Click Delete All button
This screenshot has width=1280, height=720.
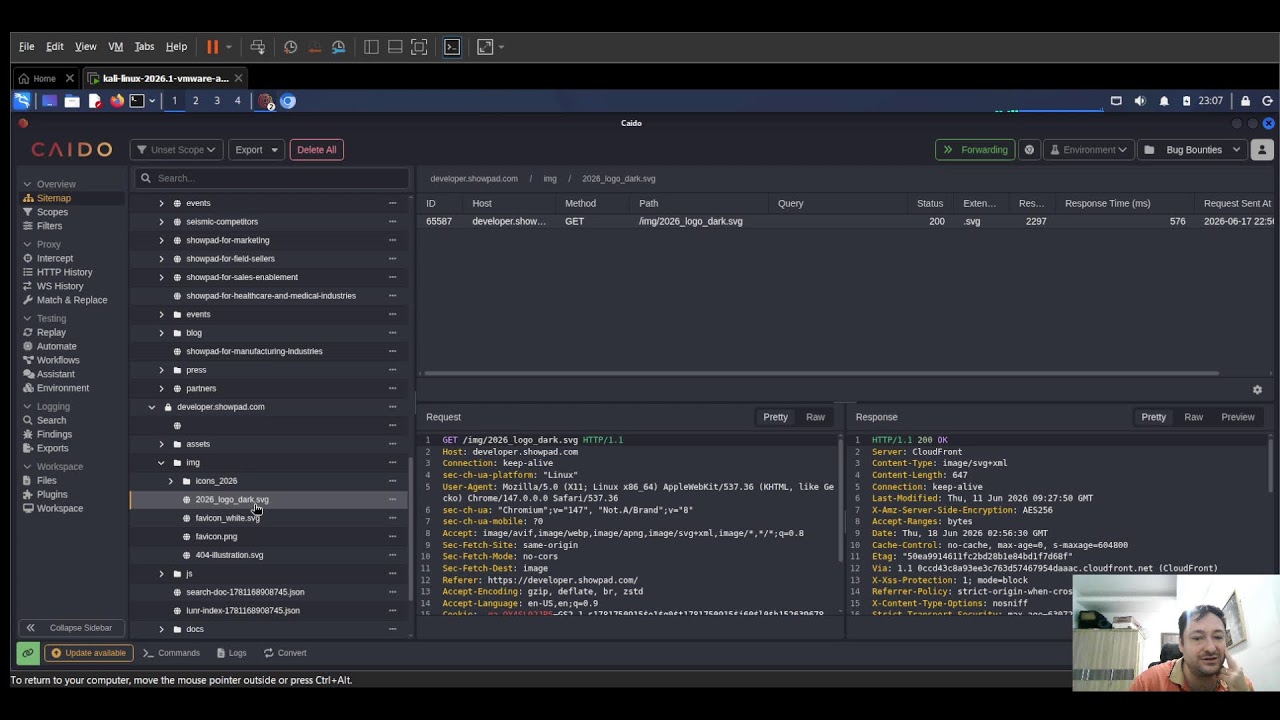coord(317,150)
